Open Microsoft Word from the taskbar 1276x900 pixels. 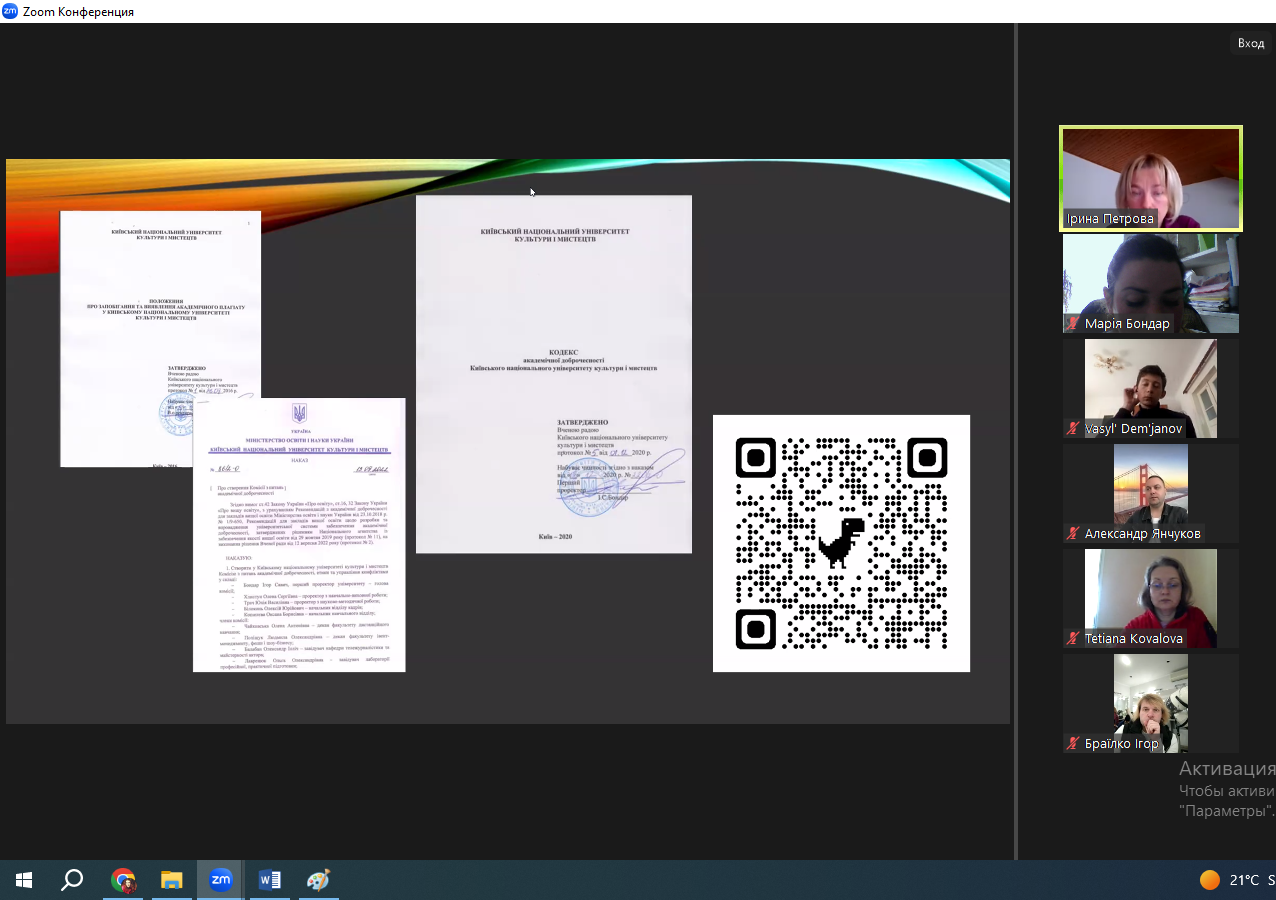tap(270, 880)
